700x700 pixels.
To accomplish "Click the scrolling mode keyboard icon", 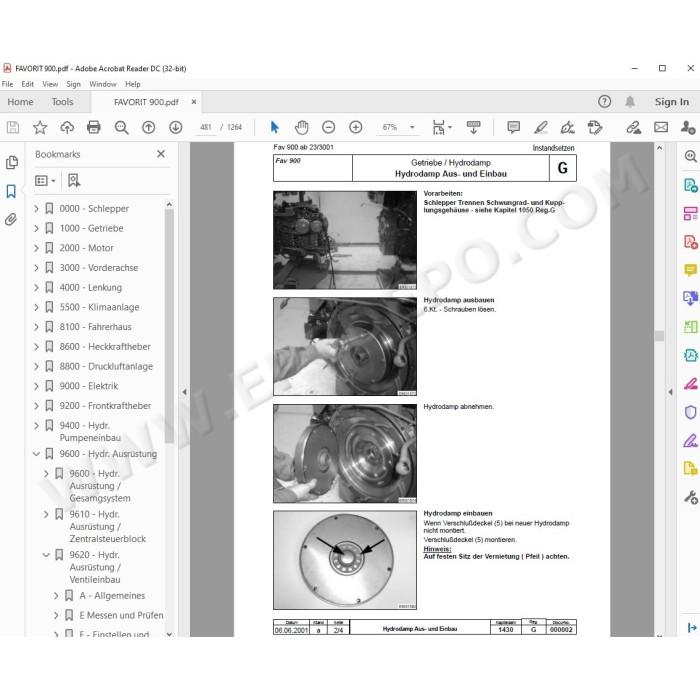I will [473, 127].
